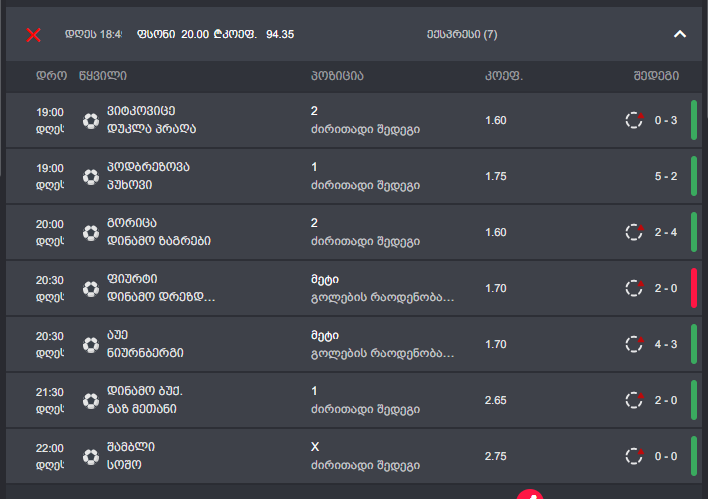Click the დრო column header
708x499 pixels.
[51, 75]
